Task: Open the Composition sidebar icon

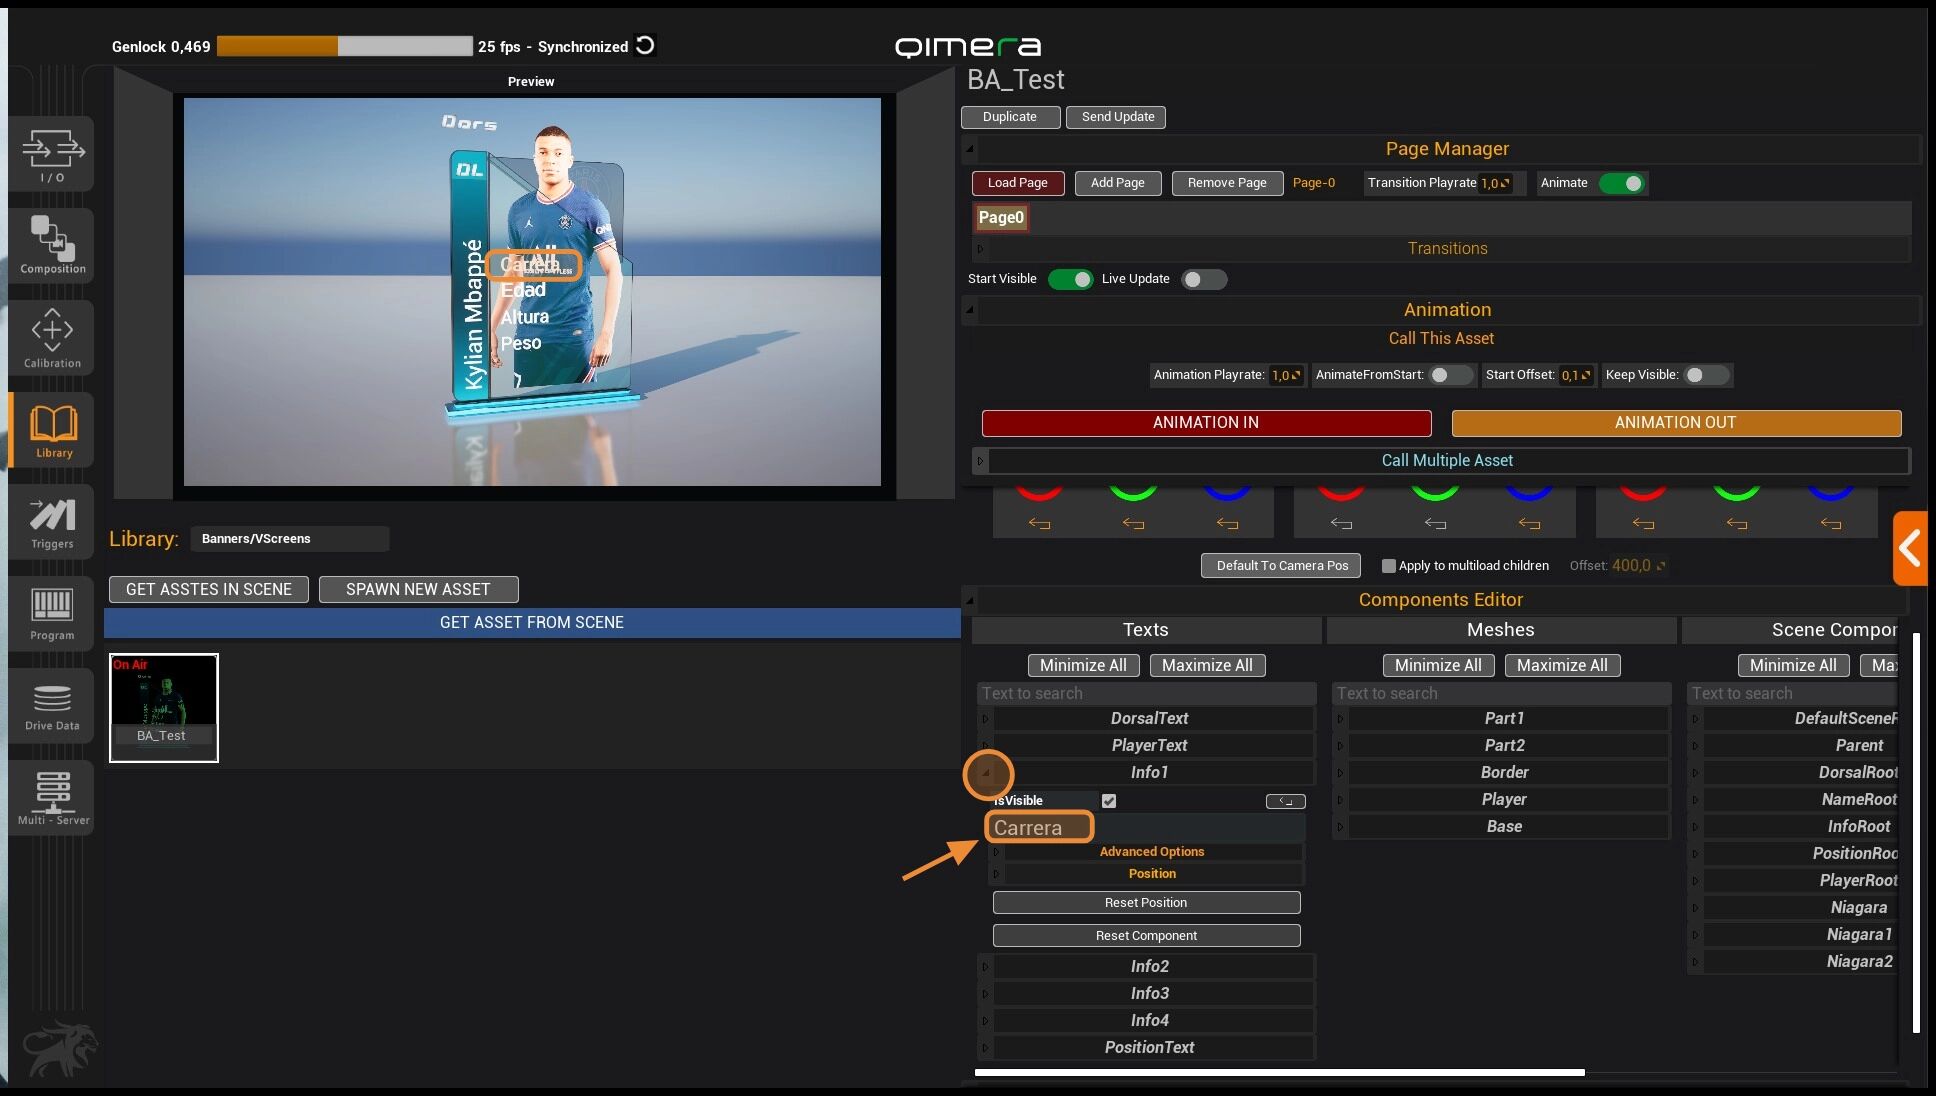Action: [x=52, y=245]
